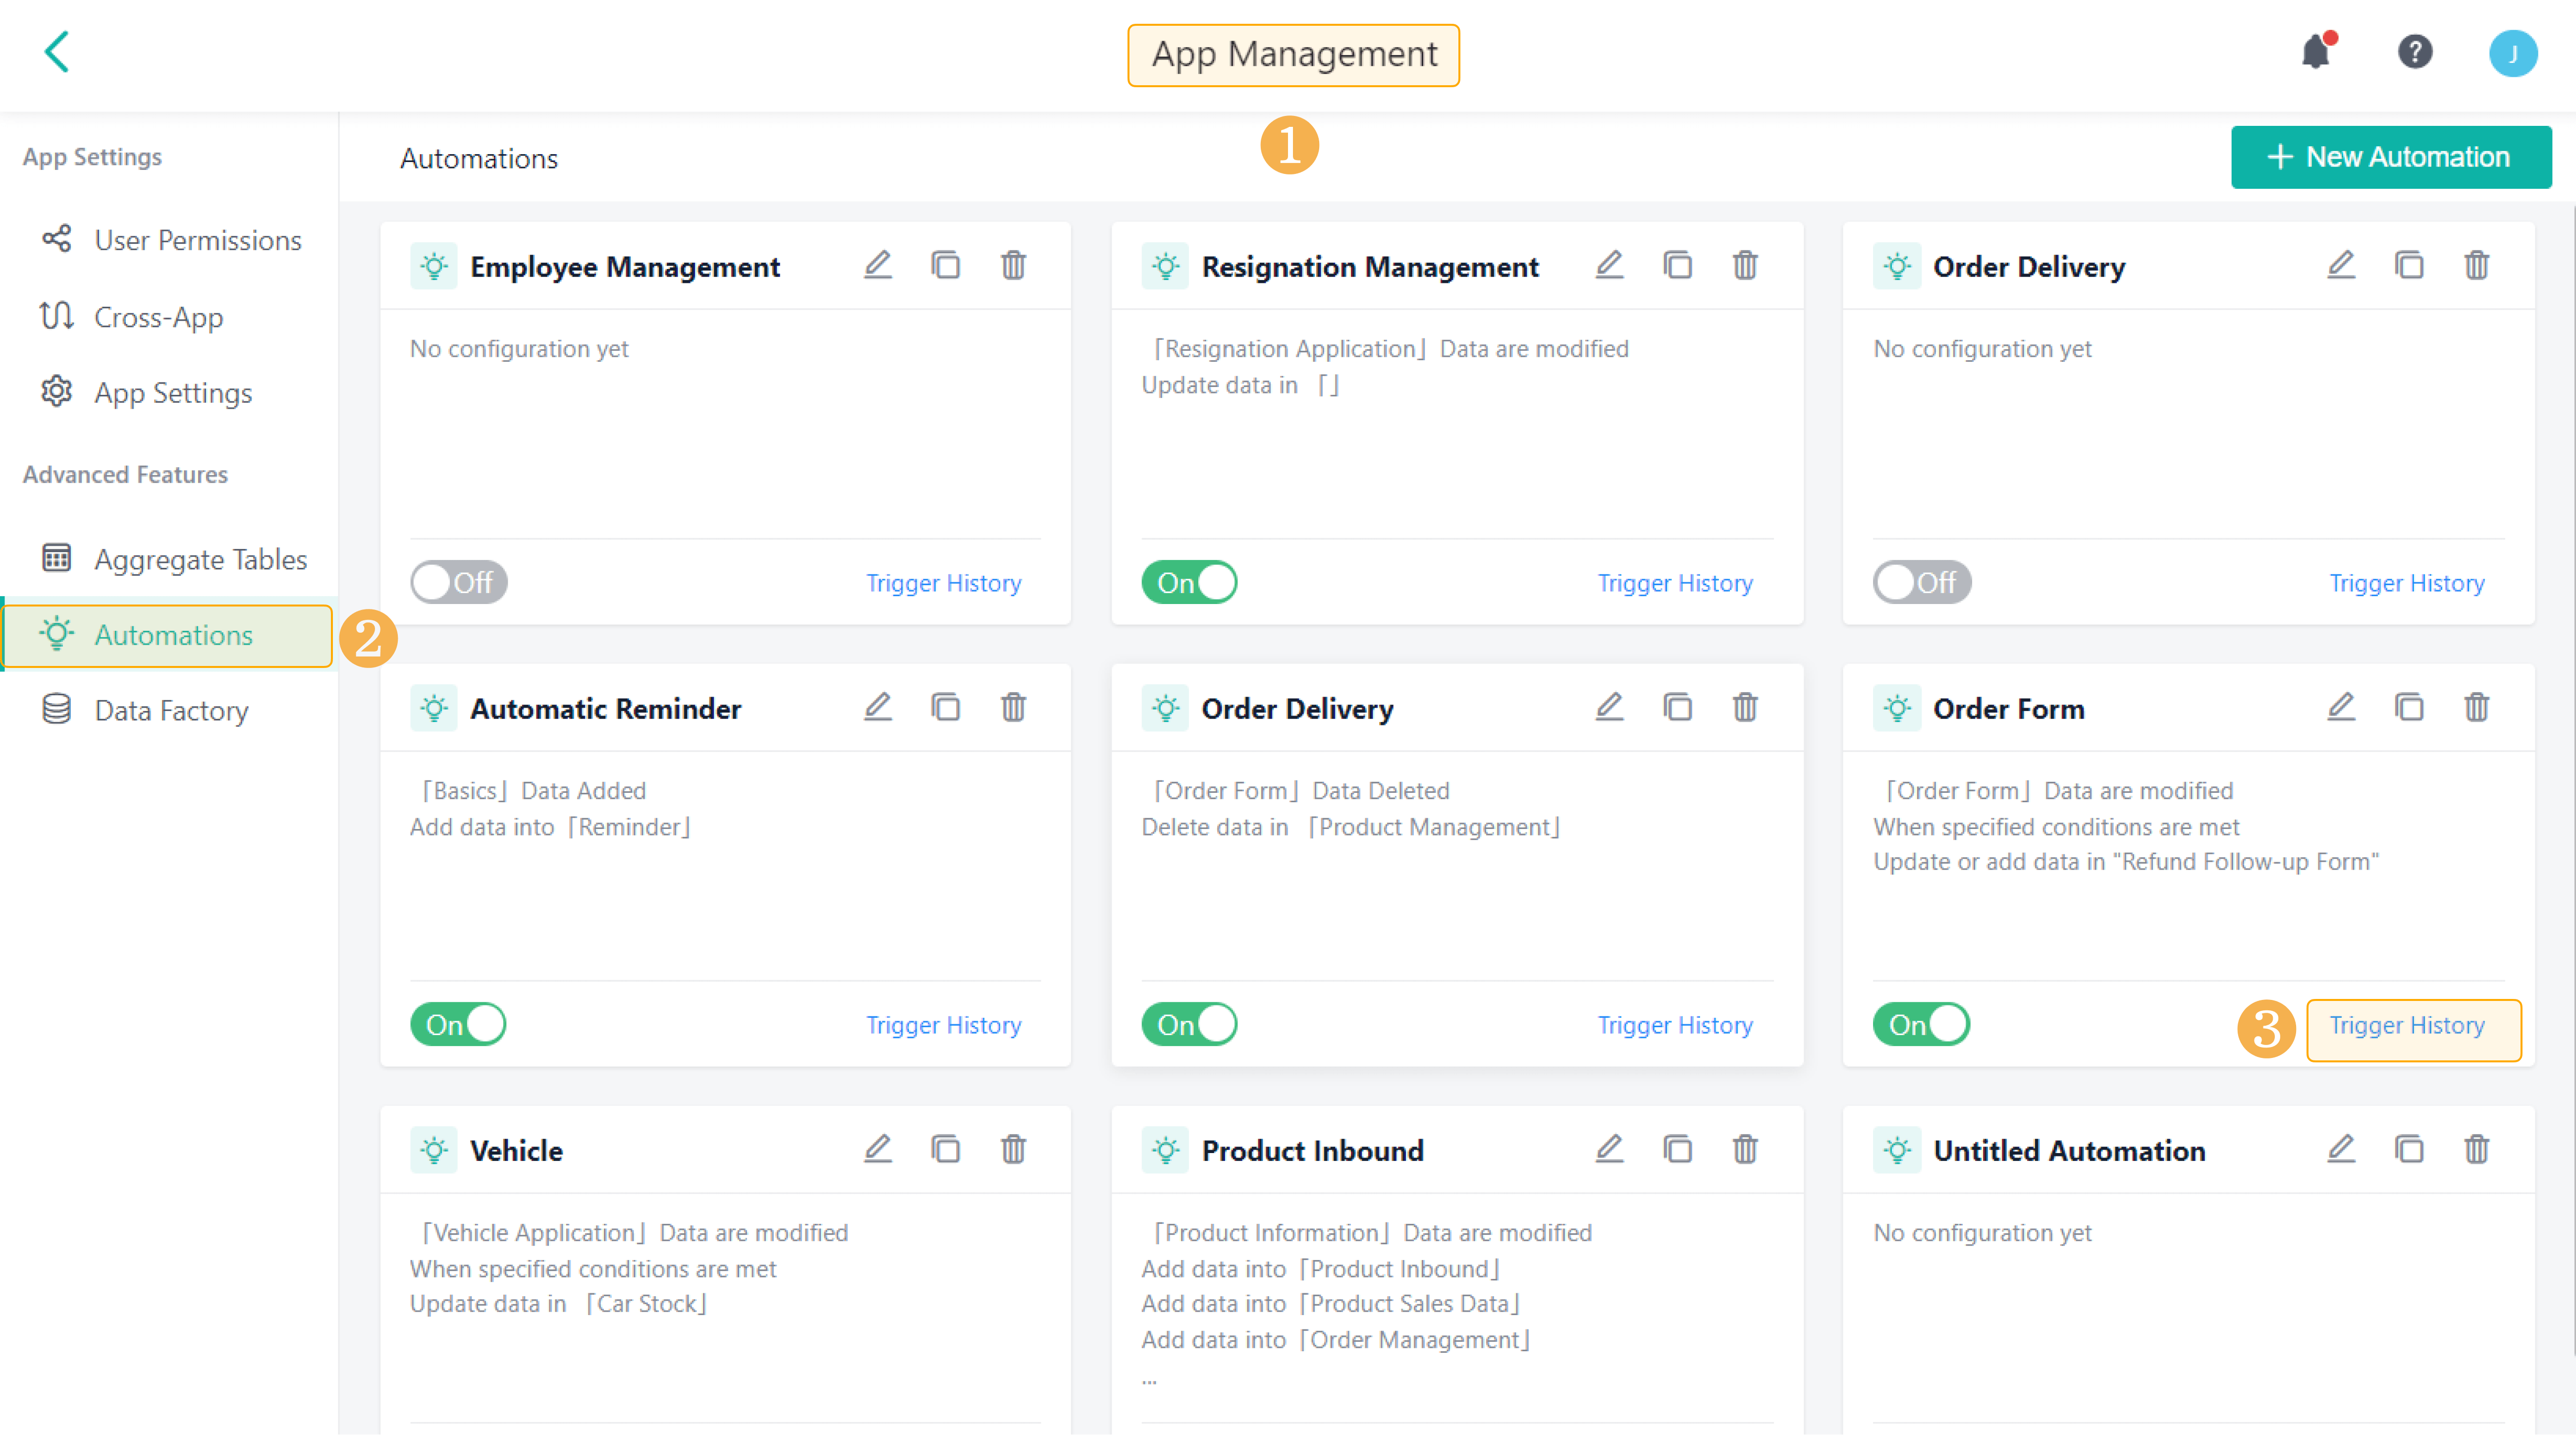Create a New Automation
The height and width of the screenshot is (1435, 2576).
[2391, 157]
